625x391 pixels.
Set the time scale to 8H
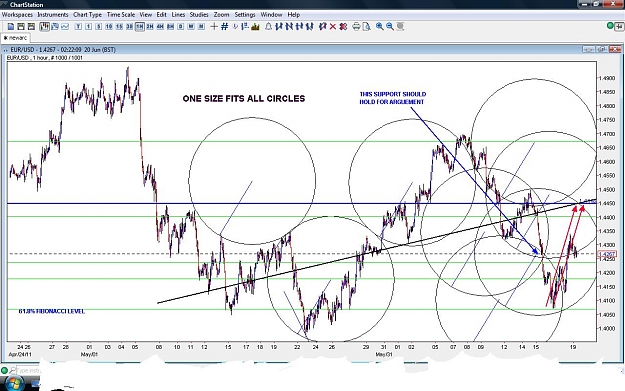point(170,27)
